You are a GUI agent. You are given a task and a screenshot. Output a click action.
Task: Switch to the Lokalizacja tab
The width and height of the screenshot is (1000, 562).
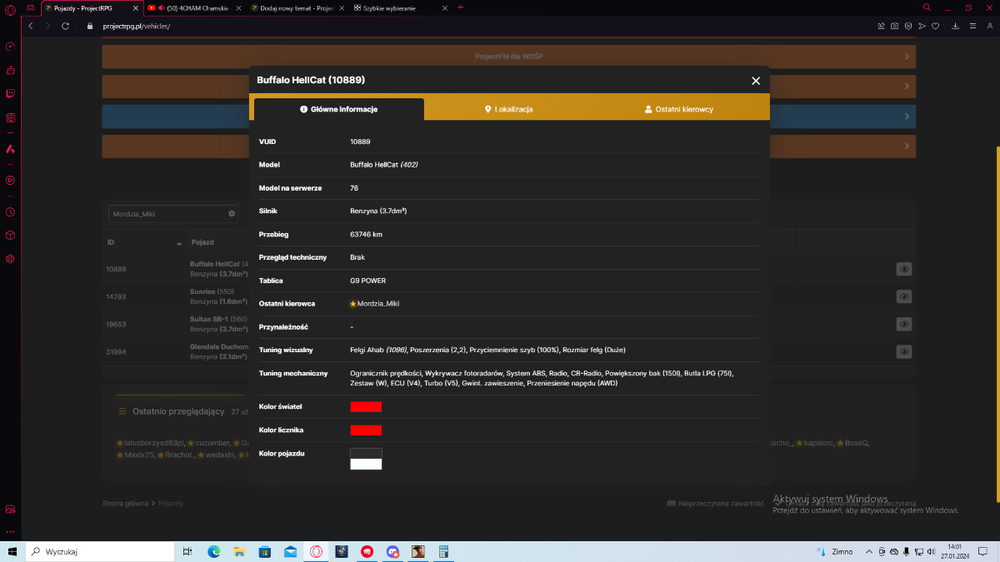pos(509,109)
